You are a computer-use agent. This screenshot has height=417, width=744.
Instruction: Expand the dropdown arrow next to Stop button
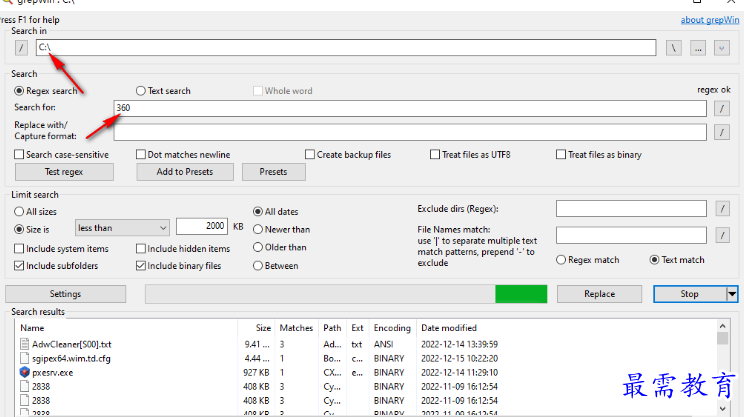pos(732,294)
